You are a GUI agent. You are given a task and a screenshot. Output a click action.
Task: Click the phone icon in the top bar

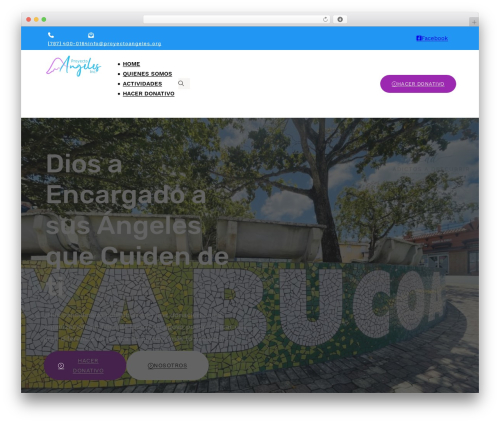(x=51, y=35)
